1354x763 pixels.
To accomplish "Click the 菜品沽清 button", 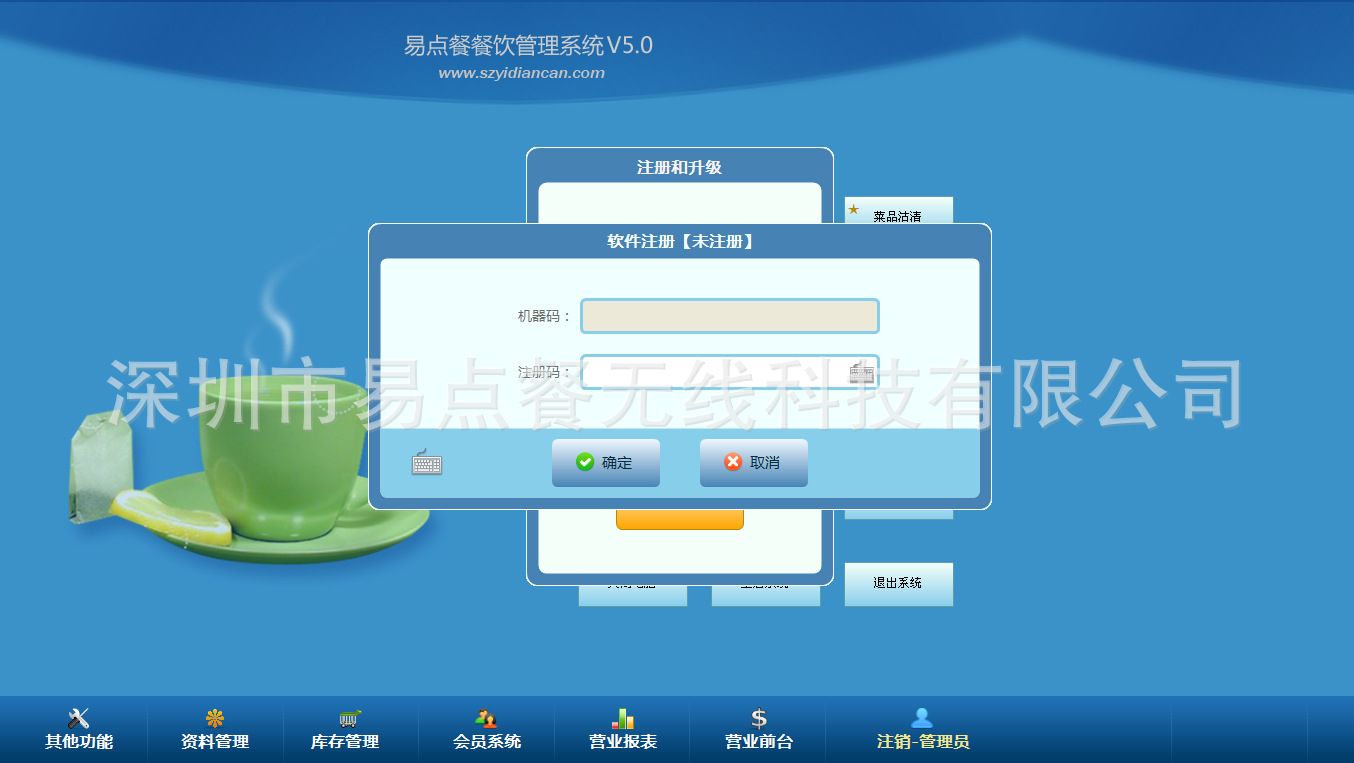I will coord(898,211).
